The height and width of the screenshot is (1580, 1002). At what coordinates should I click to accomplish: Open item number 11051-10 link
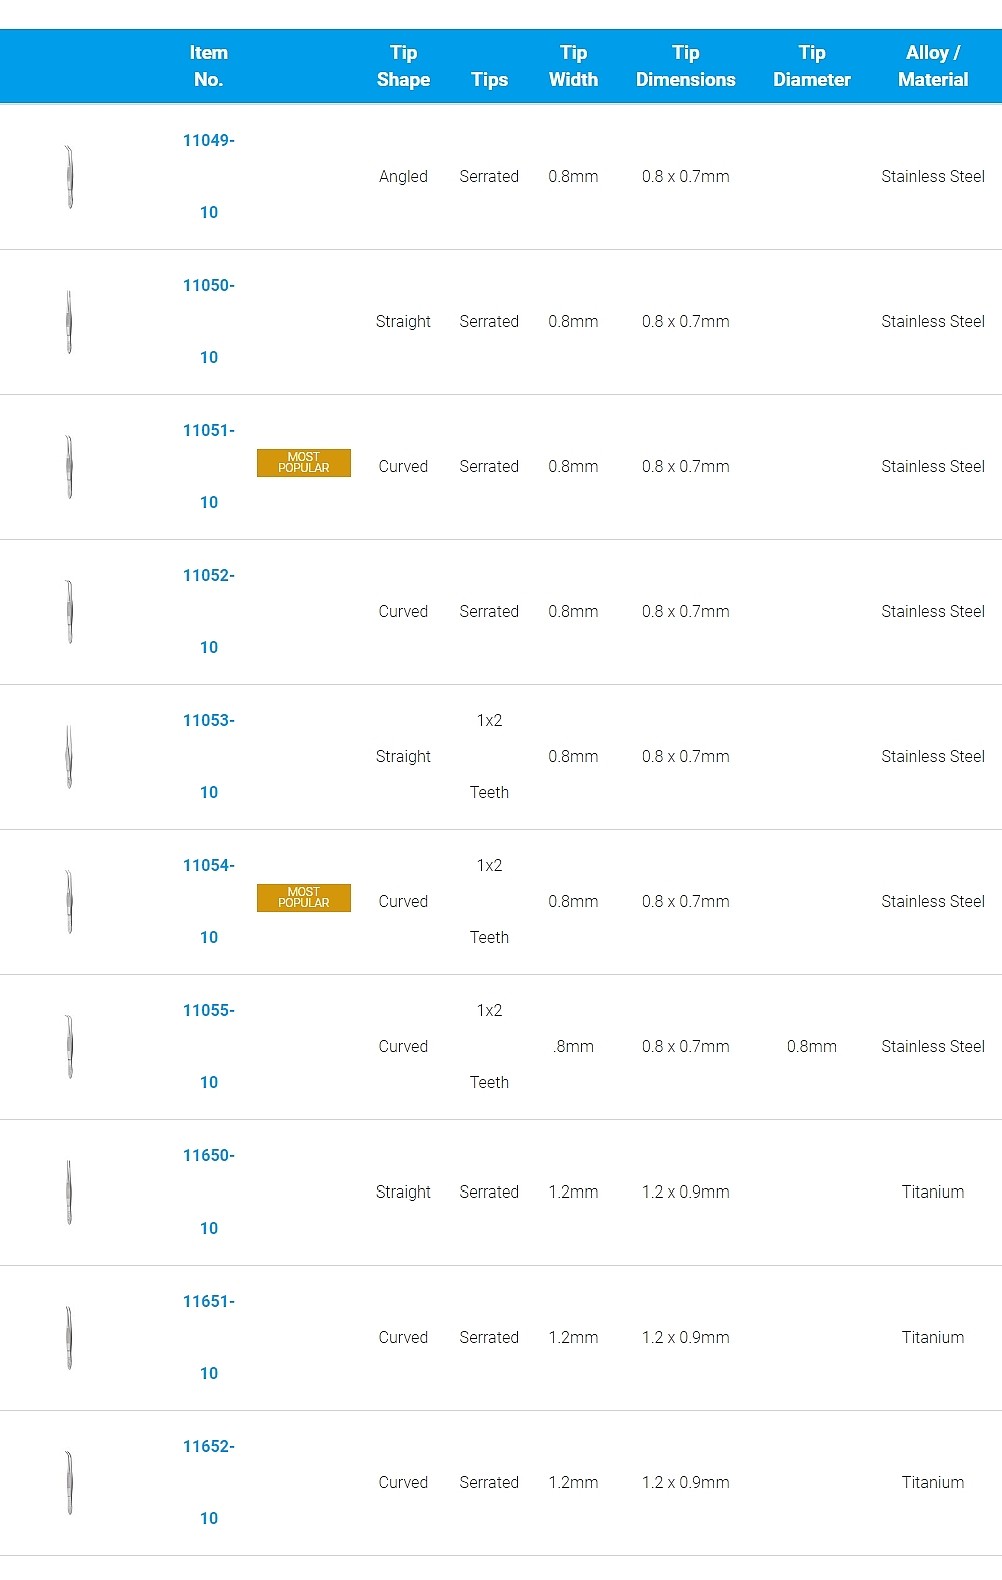[209, 466]
